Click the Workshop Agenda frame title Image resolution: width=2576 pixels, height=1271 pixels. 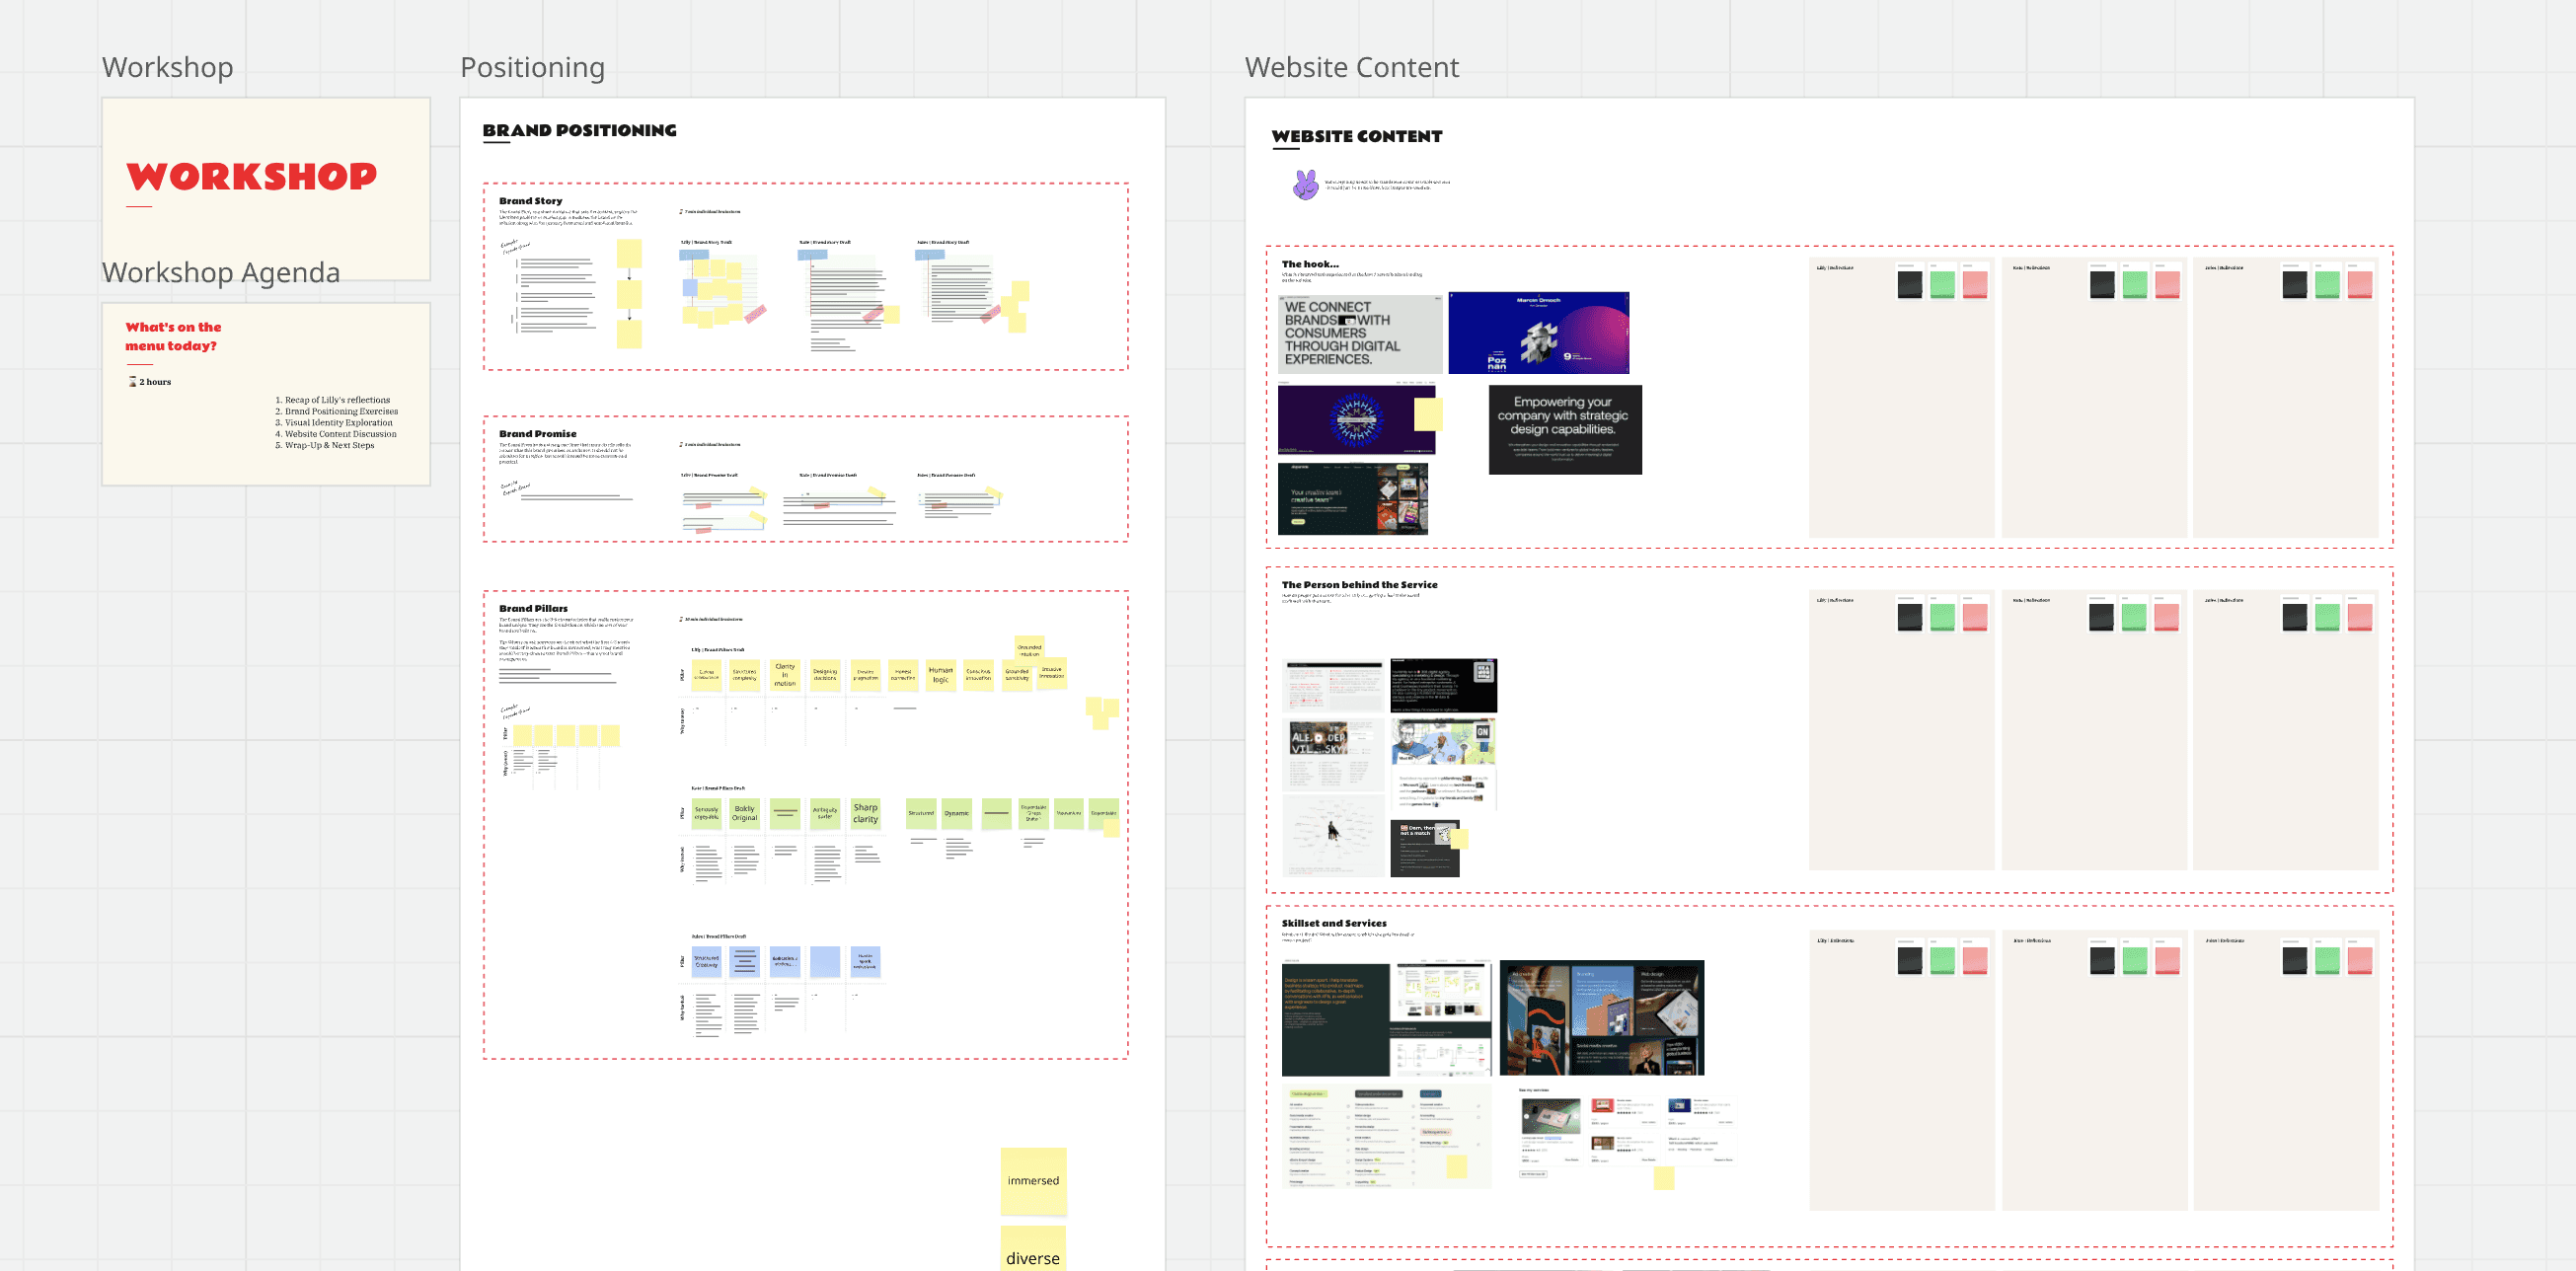coord(221,272)
